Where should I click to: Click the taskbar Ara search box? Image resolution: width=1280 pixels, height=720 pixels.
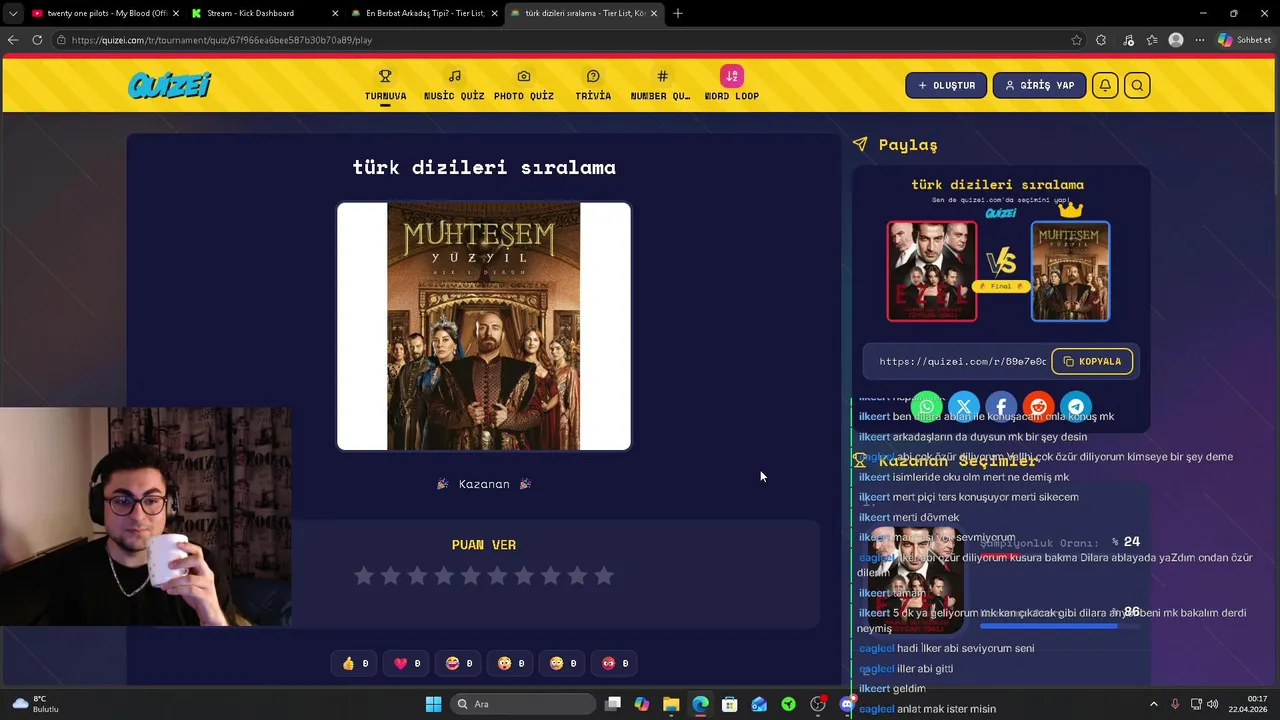(521, 704)
